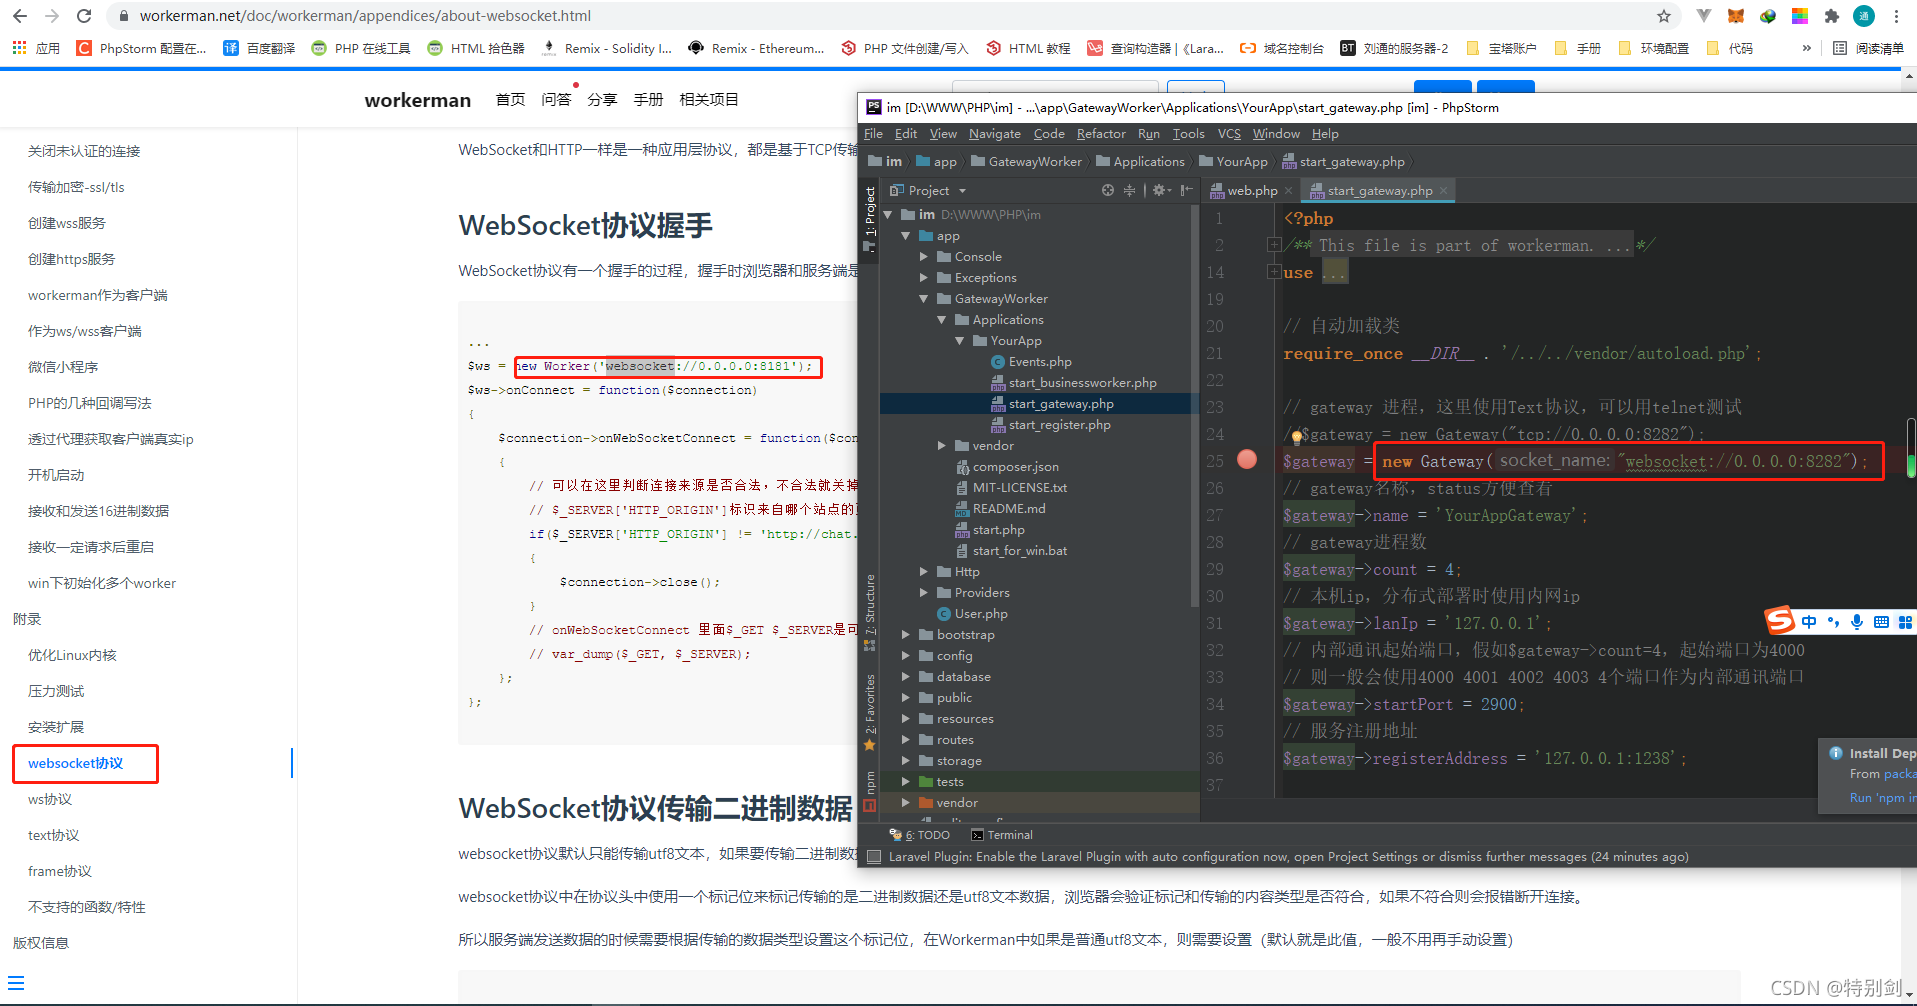
Task: Open the 创建wss服务 sidebar link
Action: [x=67, y=223]
